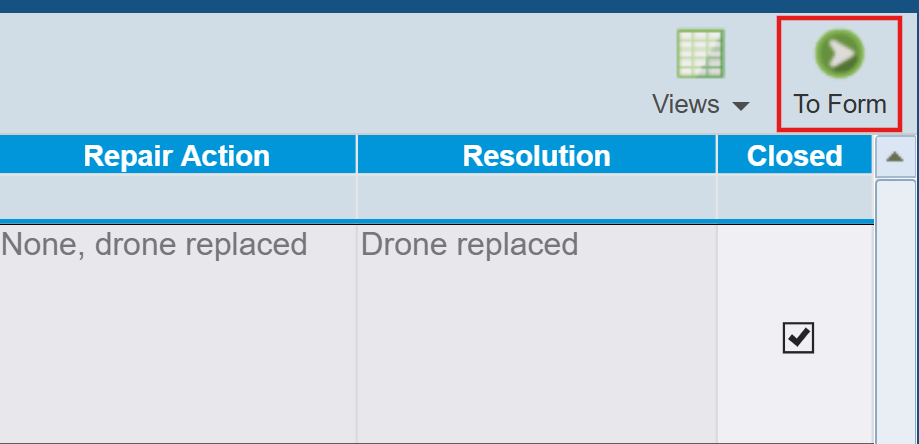Click the scroll up arrow button
919x444 pixels.
[895, 156]
